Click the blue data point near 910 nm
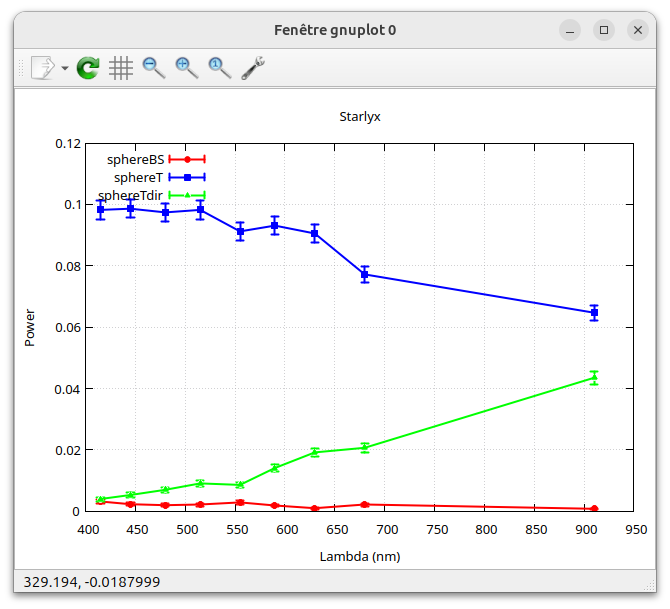Image resolution: width=670 pixels, height=609 pixels. tap(594, 313)
